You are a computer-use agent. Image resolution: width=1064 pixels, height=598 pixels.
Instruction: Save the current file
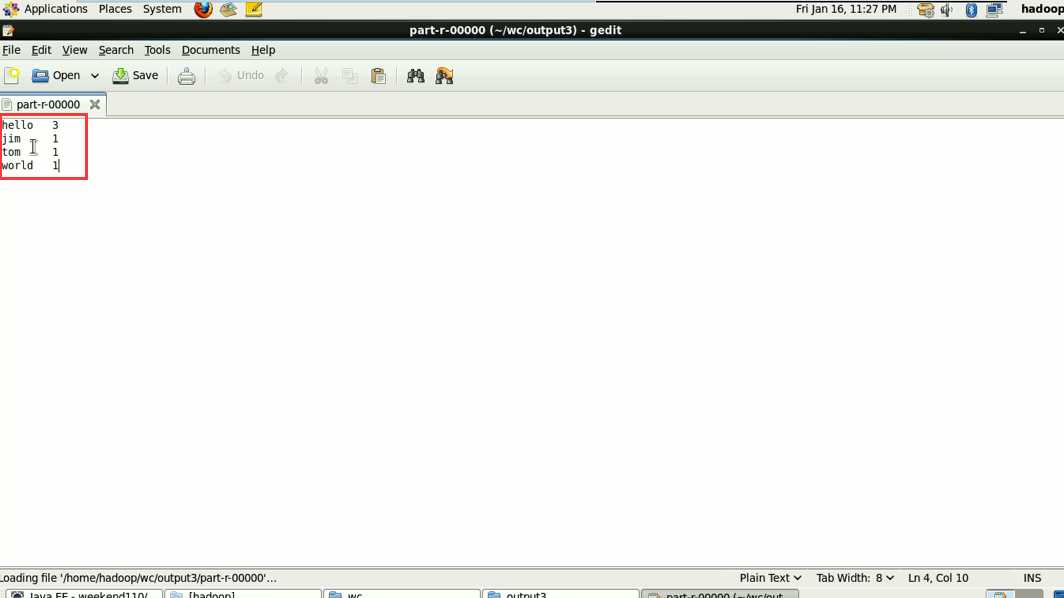tap(136, 75)
